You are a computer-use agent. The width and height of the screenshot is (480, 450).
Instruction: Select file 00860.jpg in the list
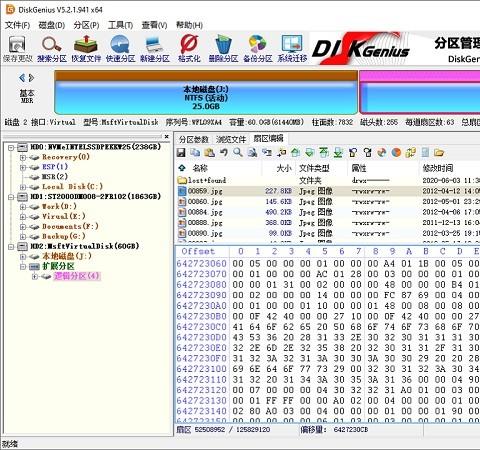328,202
